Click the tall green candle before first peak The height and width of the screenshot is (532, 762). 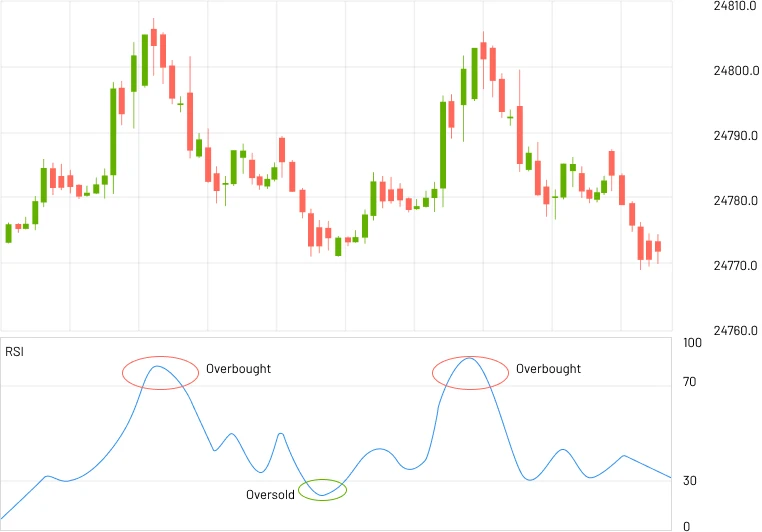[x=113, y=130]
